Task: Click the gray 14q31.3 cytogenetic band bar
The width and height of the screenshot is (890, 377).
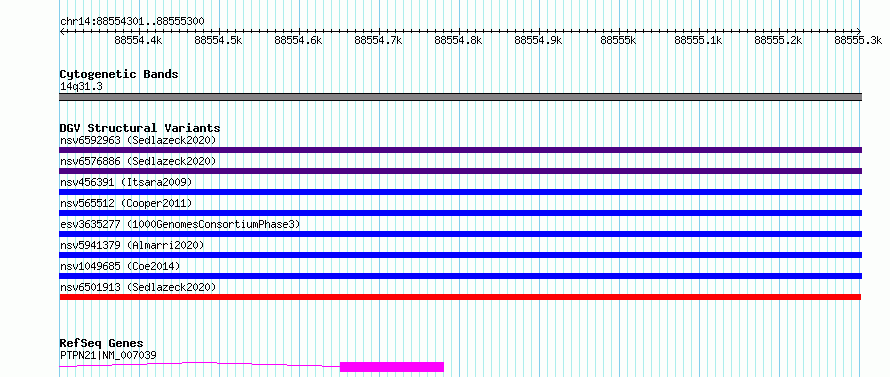Action: (460, 97)
